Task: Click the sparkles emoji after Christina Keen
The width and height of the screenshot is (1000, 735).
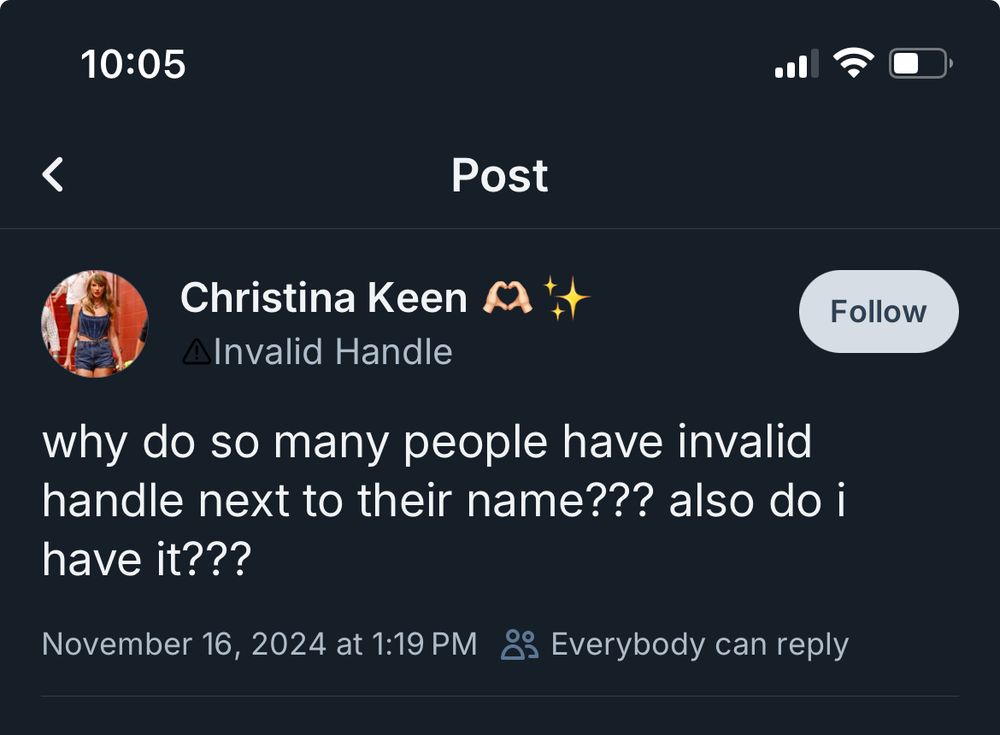Action: (x=566, y=297)
